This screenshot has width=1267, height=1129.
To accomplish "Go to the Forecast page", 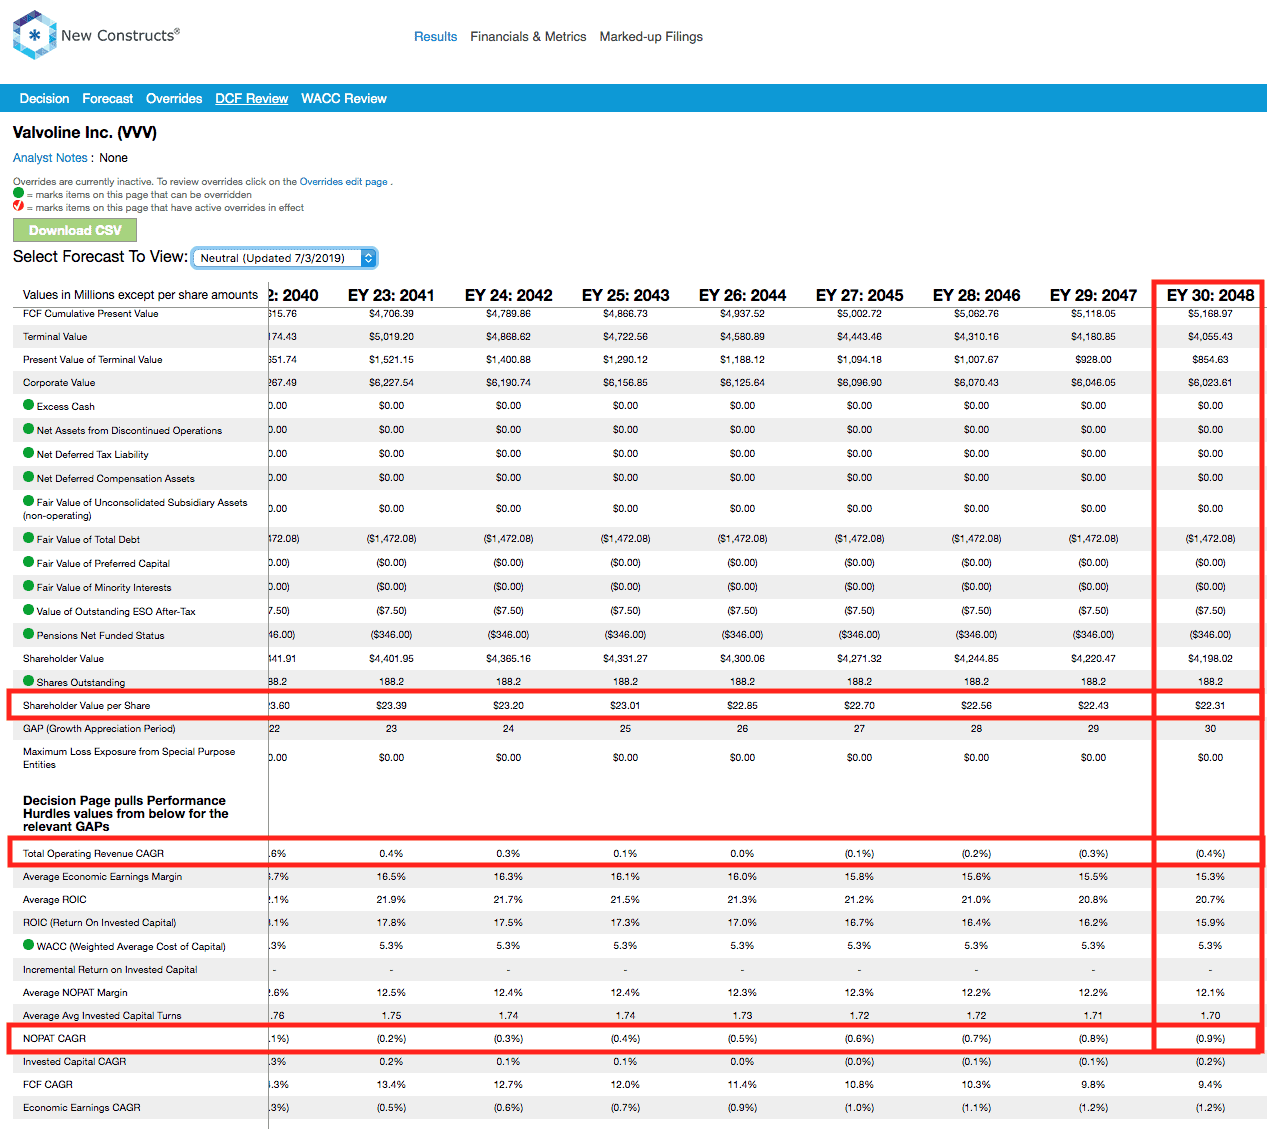I will [107, 98].
